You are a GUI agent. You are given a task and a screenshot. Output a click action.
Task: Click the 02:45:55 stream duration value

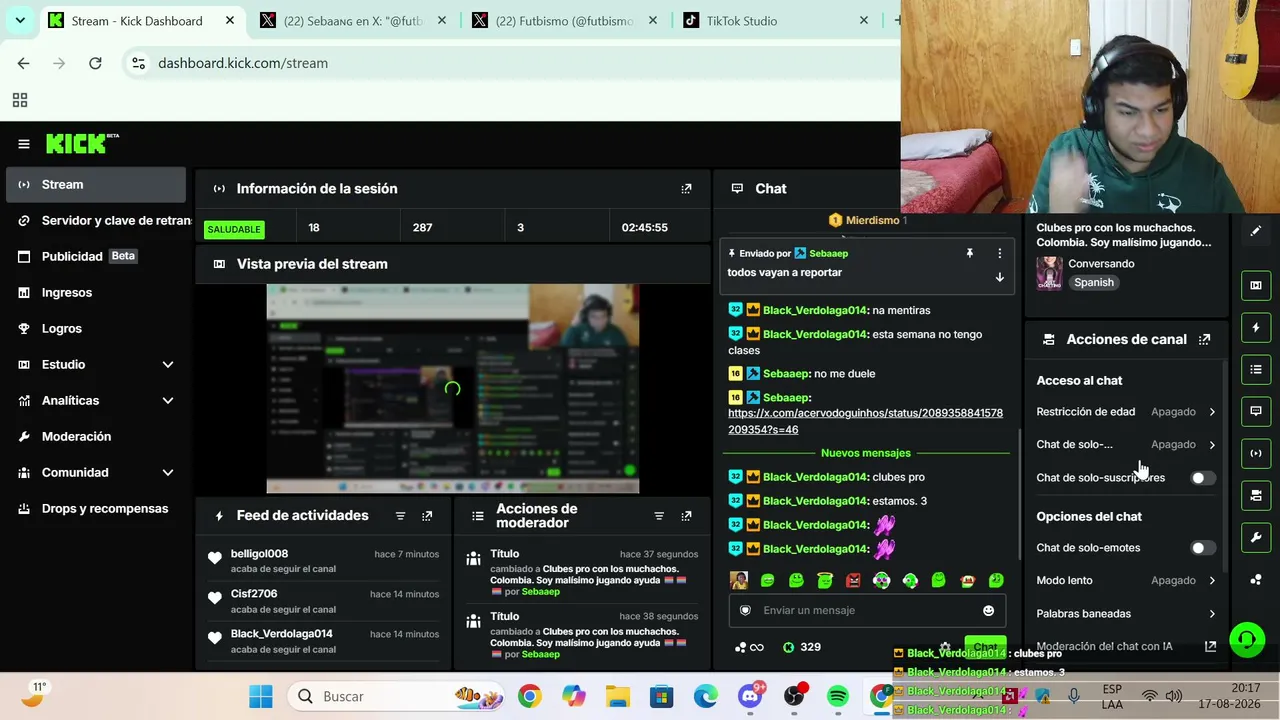[x=644, y=228]
